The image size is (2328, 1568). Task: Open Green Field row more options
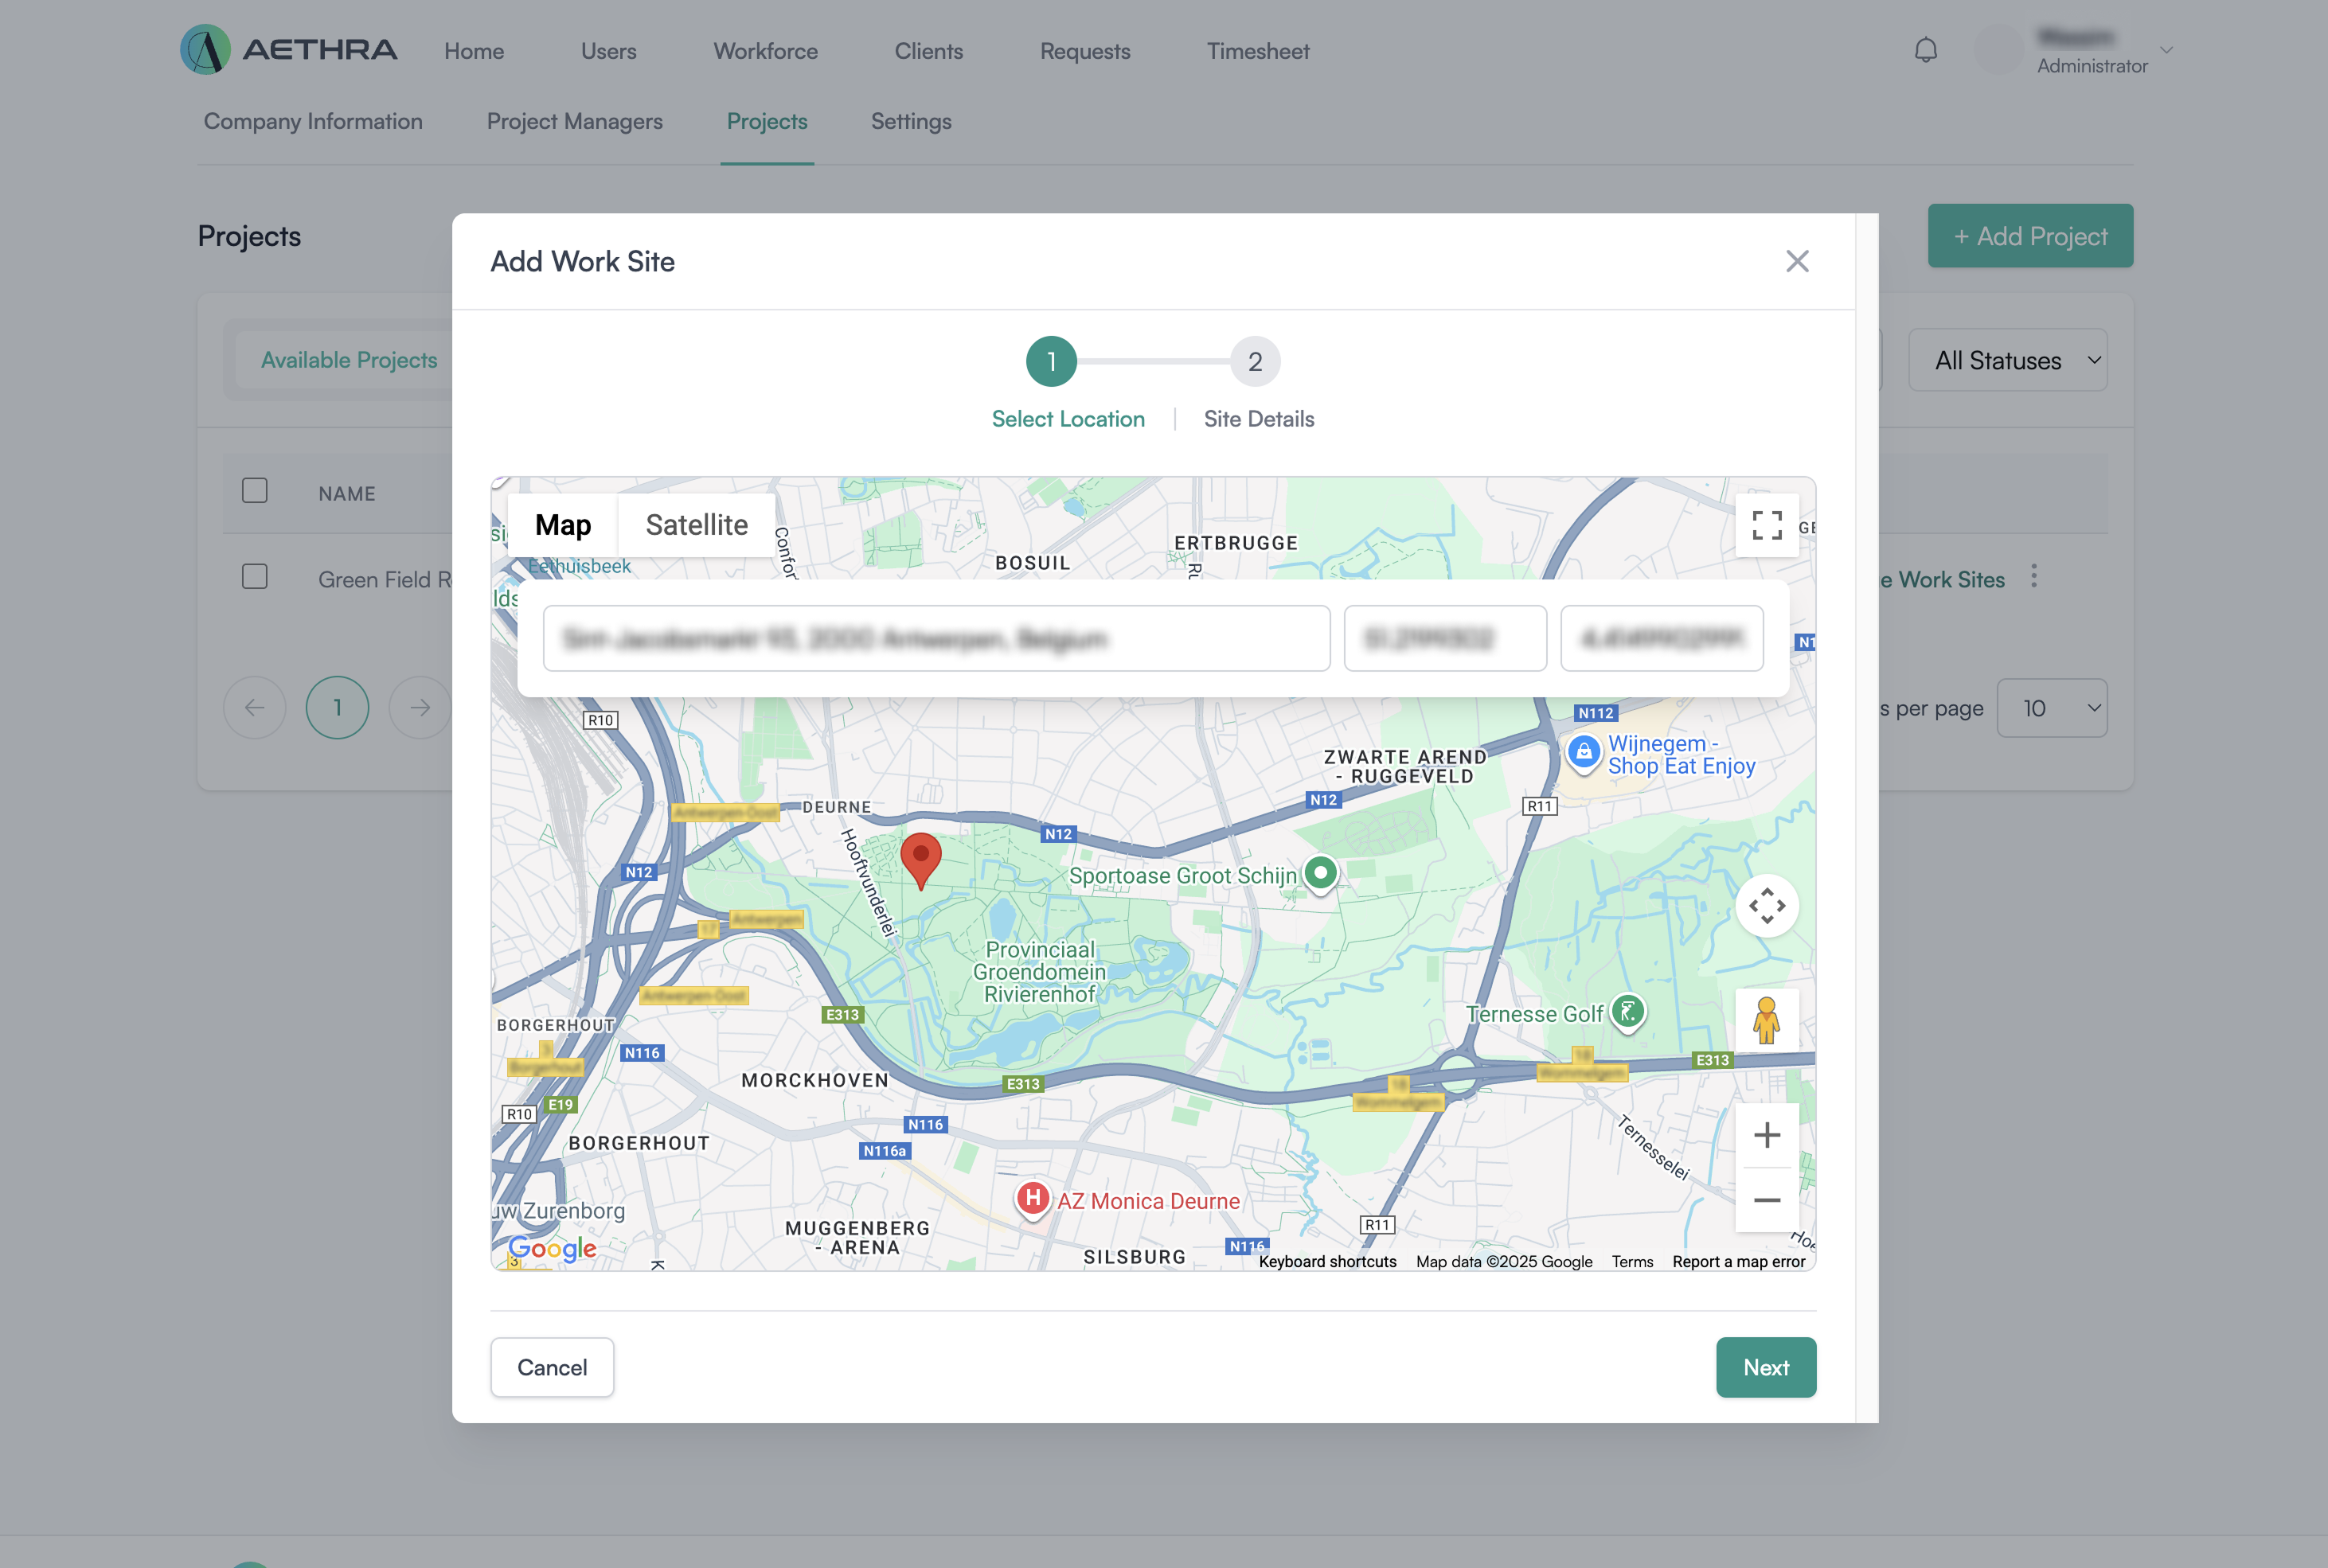[x=2033, y=576]
